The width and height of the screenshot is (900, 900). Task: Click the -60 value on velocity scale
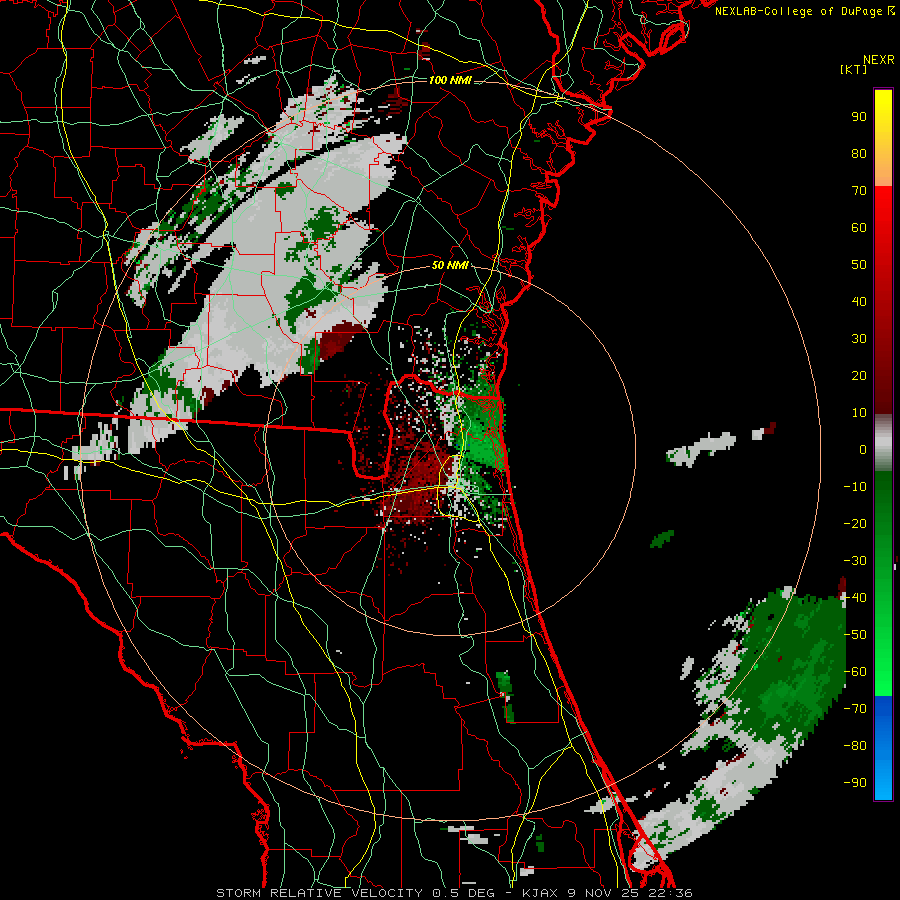coord(855,672)
